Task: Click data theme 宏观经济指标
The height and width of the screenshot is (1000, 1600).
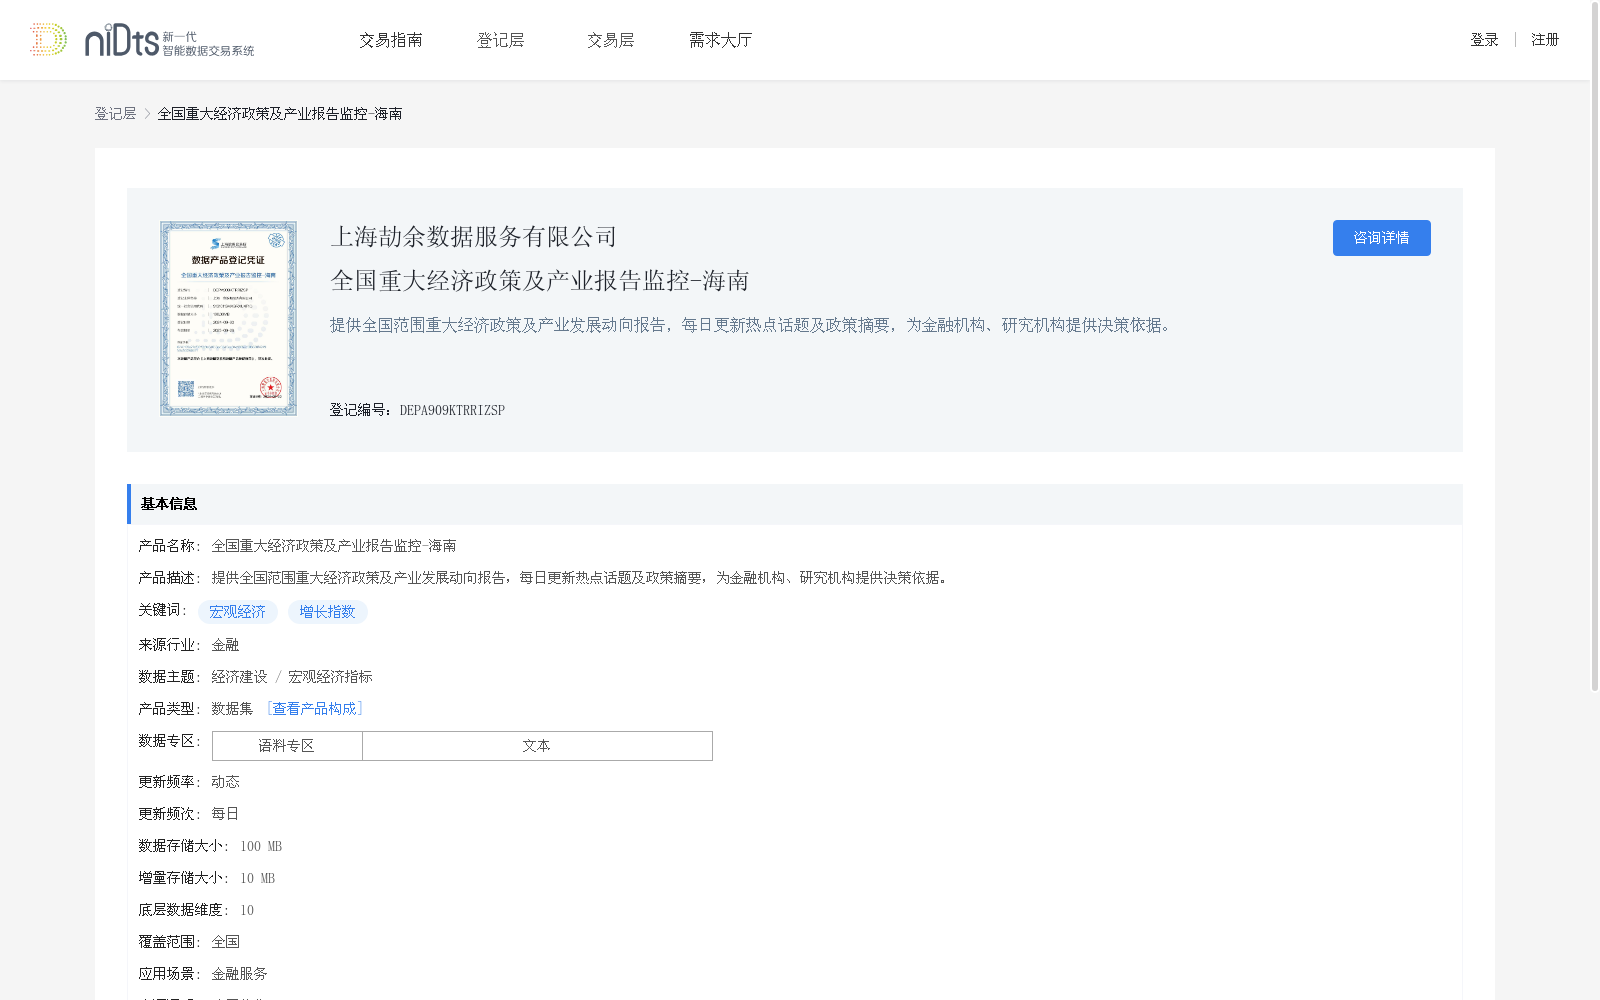Action: 330,677
